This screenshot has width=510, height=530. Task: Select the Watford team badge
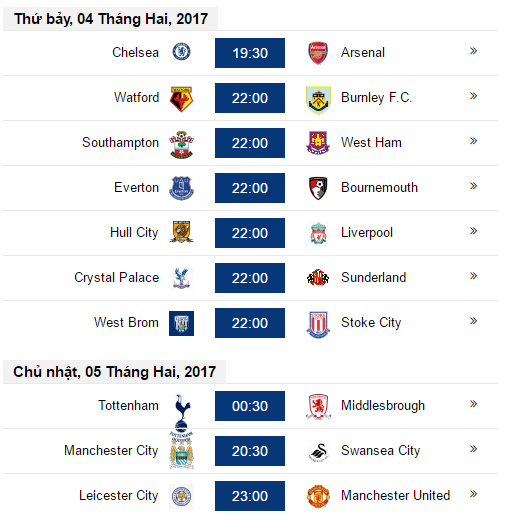(181, 99)
